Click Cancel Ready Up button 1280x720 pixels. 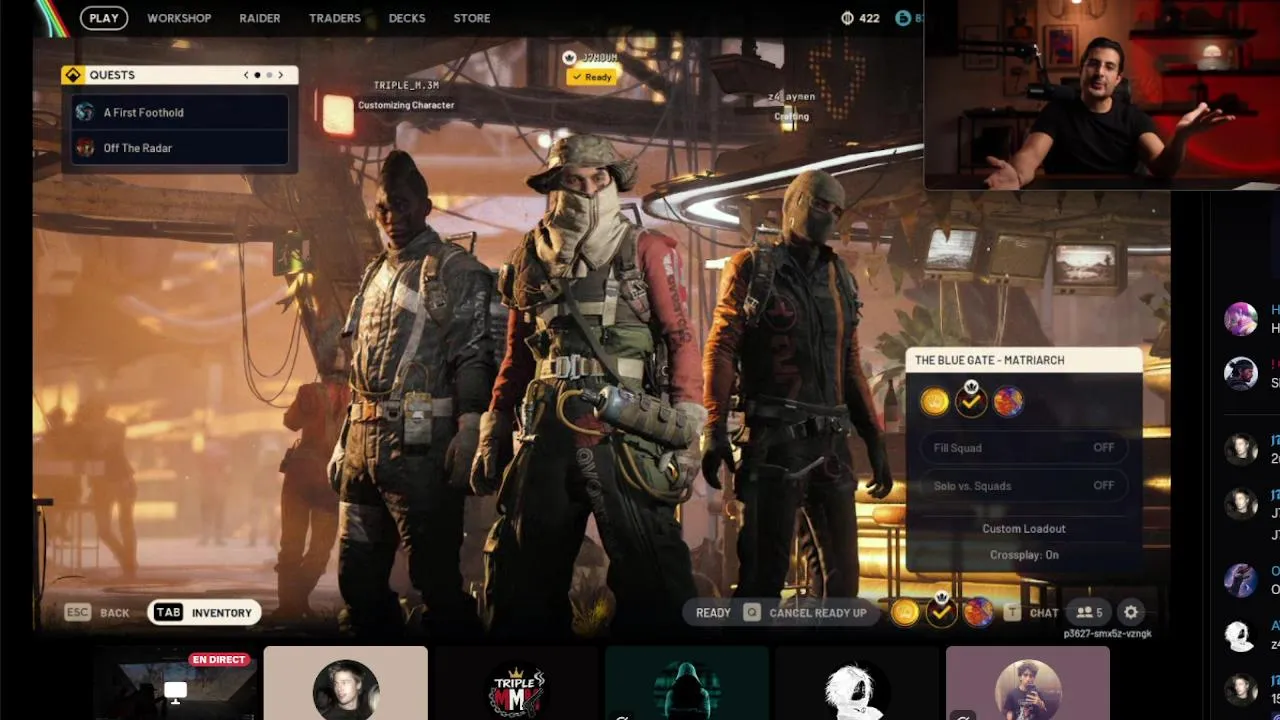[x=818, y=613]
